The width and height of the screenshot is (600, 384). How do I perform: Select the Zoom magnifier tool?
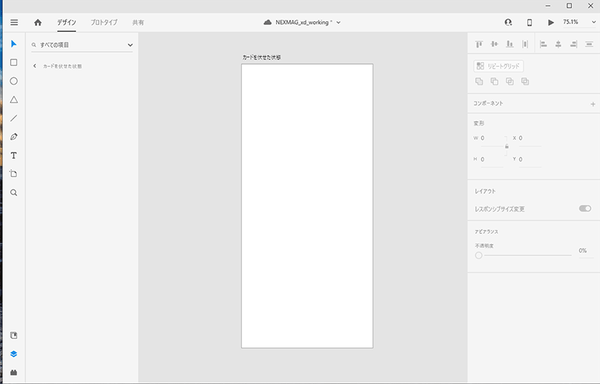(x=14, y=193)
